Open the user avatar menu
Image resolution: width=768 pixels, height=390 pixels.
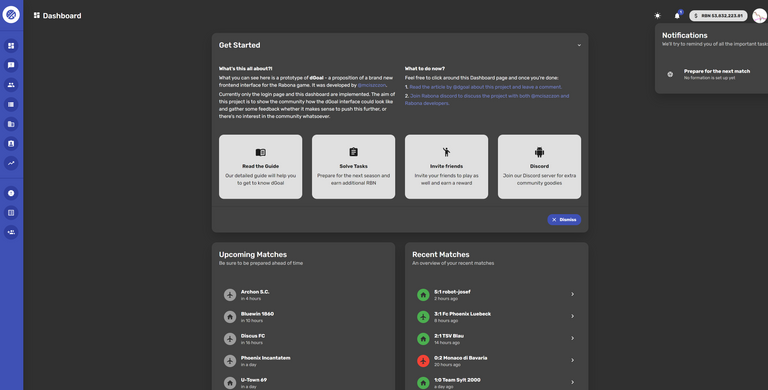click(x=760, y=16)
